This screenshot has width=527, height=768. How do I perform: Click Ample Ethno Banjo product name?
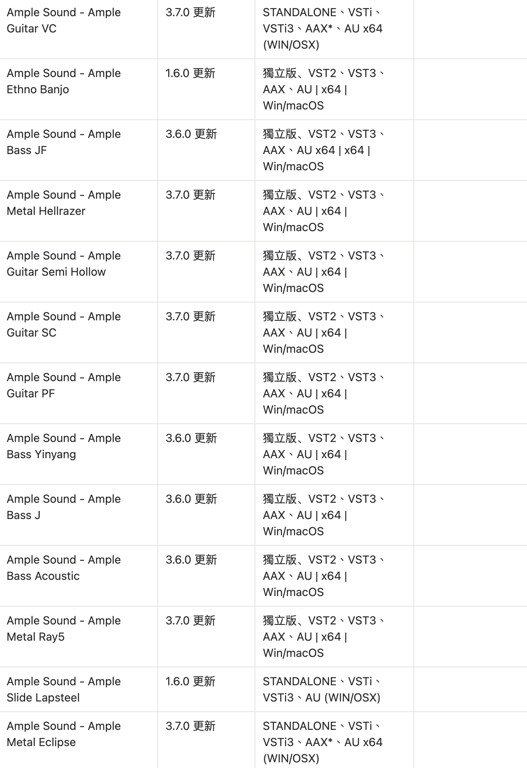click(64, 81)
